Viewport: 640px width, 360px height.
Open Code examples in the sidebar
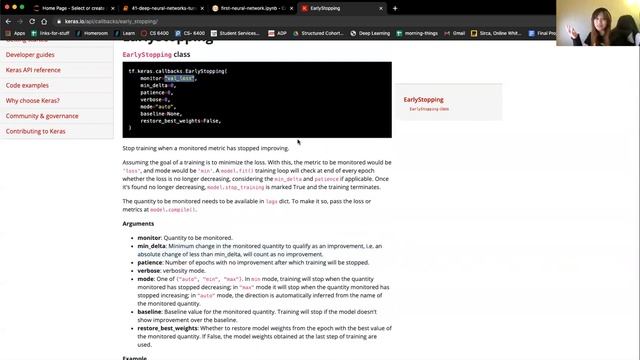tap(27, 85)
